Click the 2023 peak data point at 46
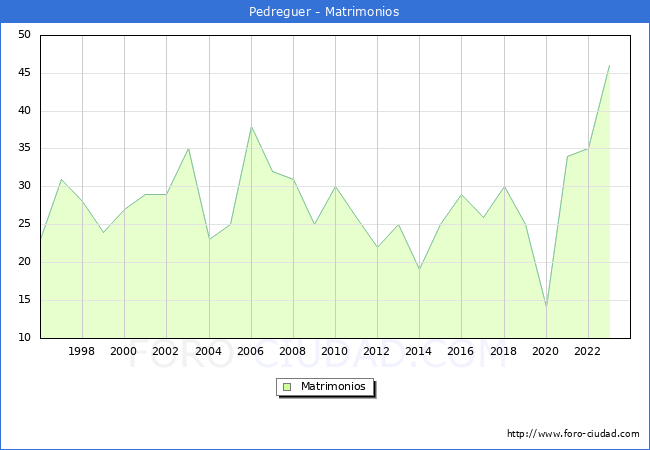Screen dimensions: 650x450 (609, 65)
